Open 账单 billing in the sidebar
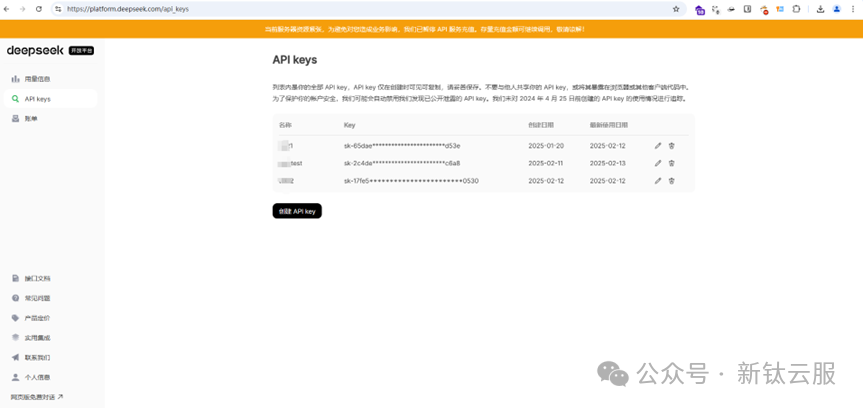Image resolution: width=863 pixels, height=408 pixels. tap(50, 118)
